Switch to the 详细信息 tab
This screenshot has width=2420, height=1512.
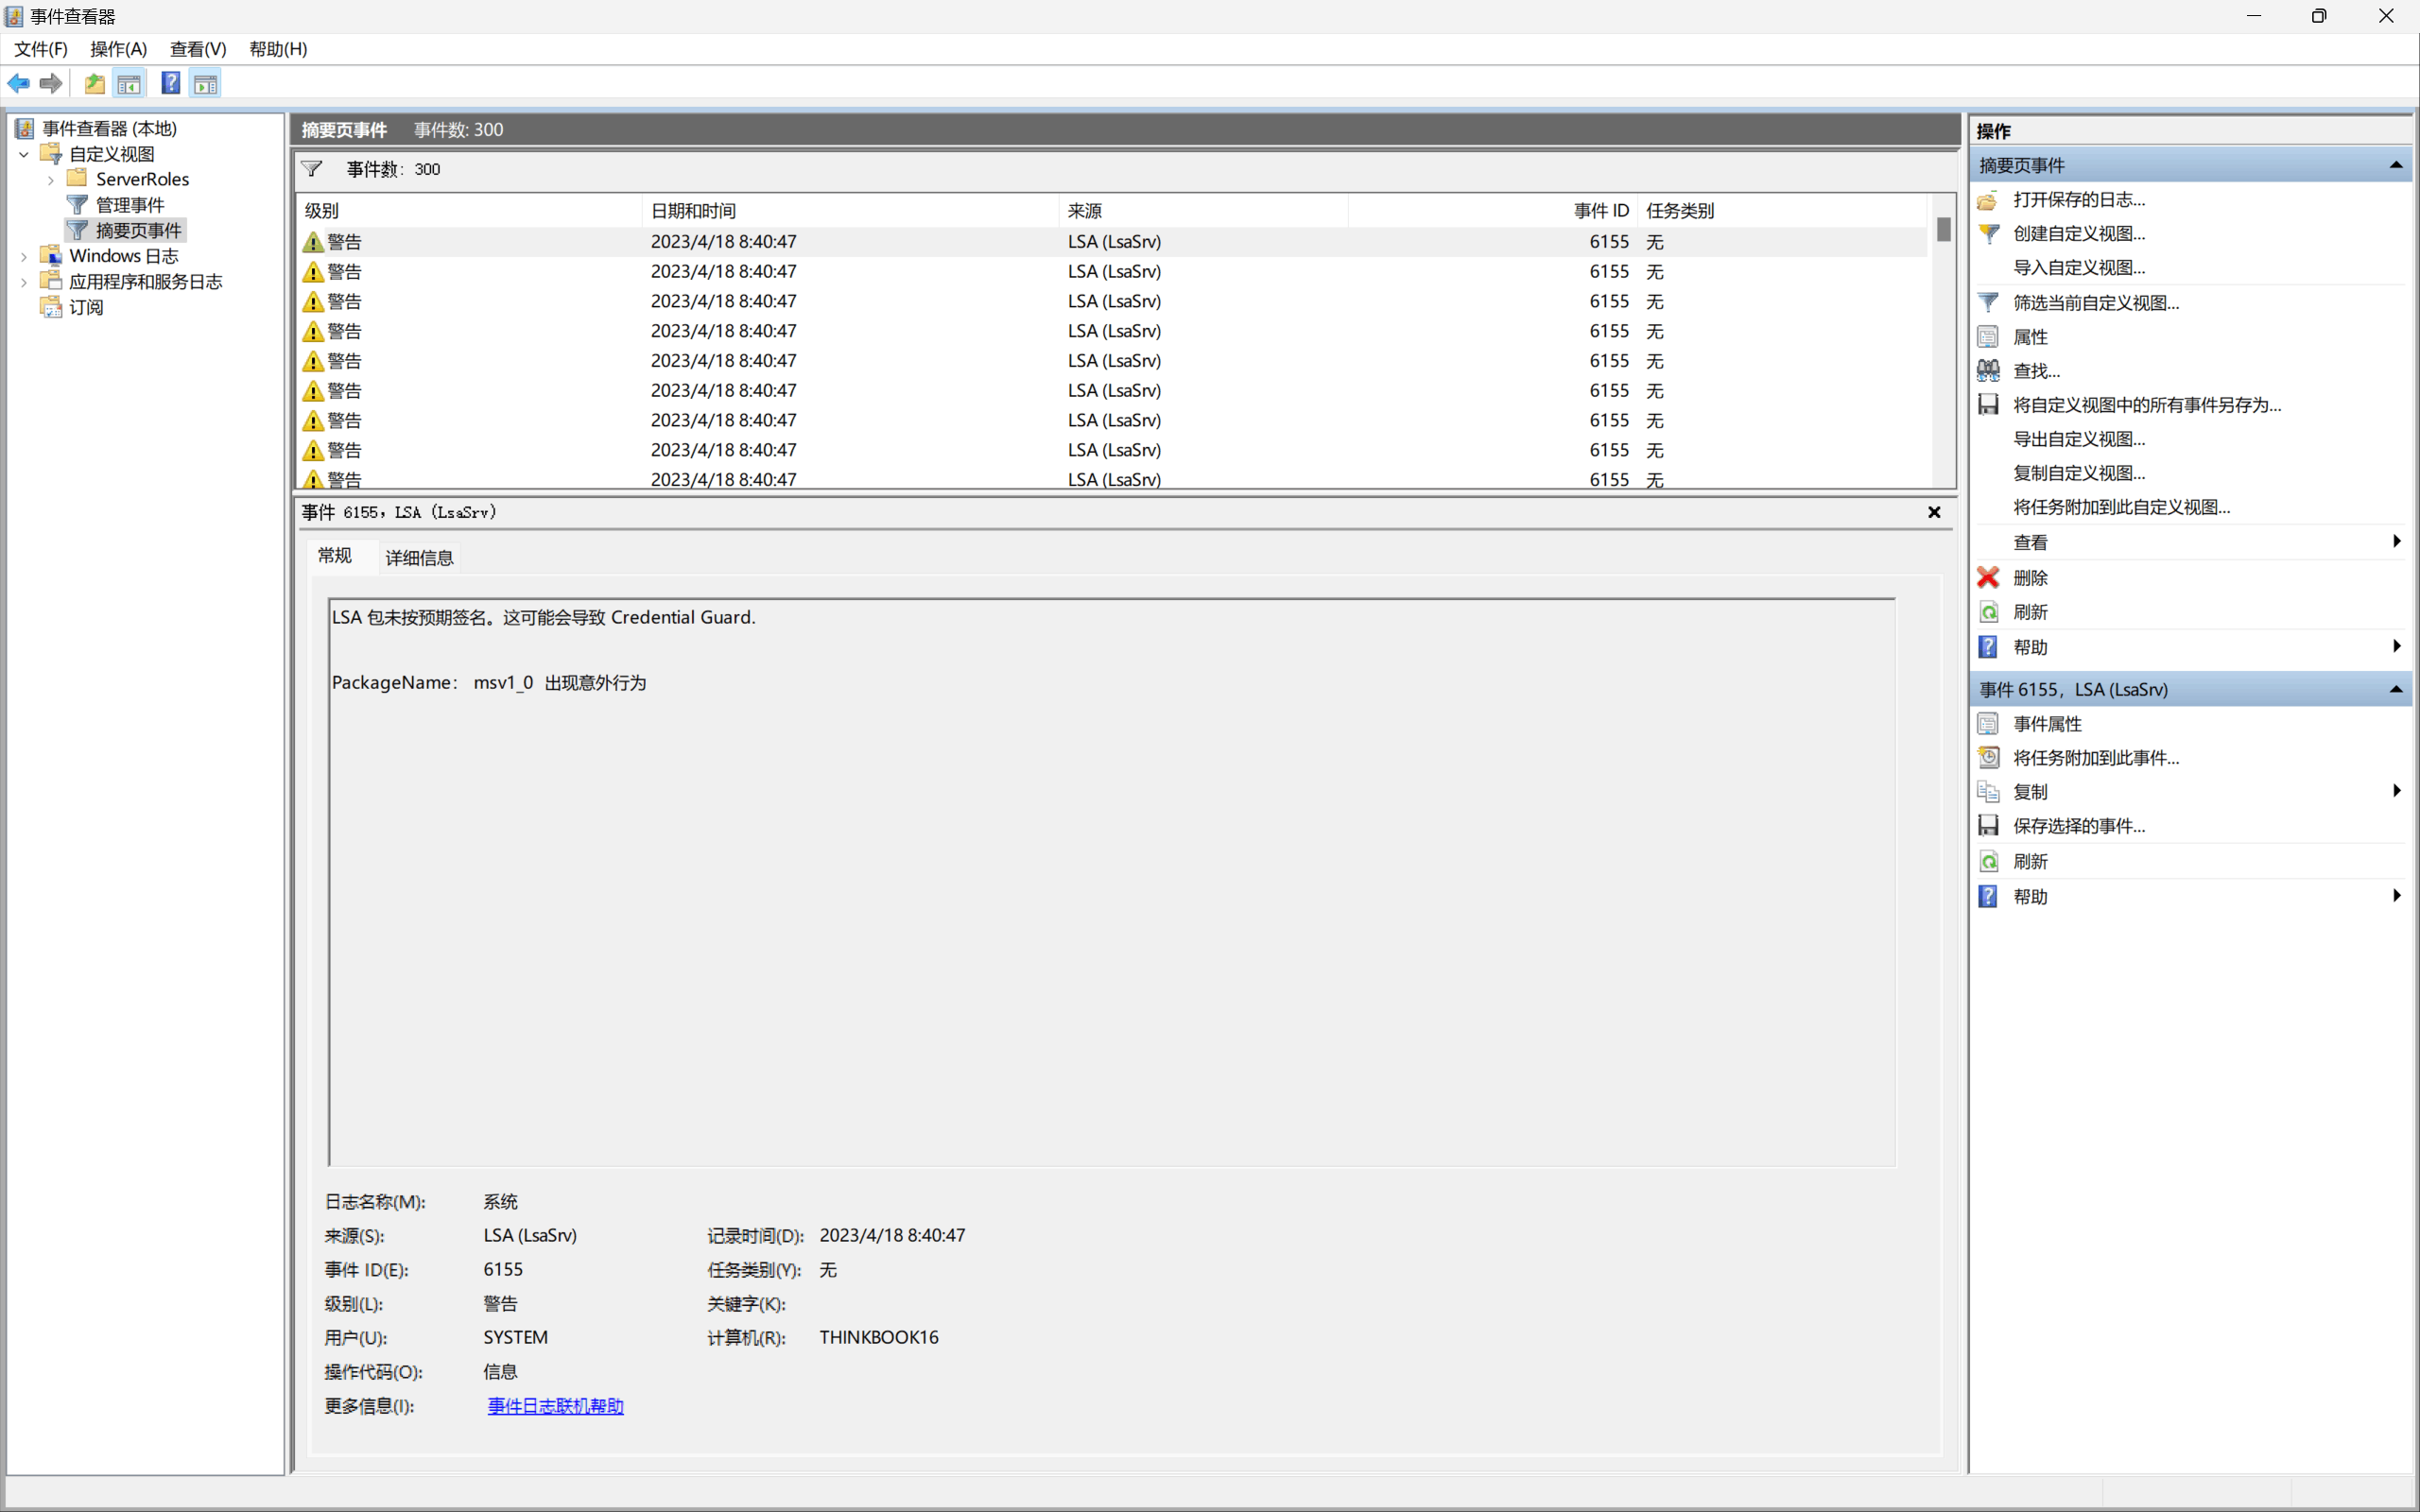[x=419, y=558]
